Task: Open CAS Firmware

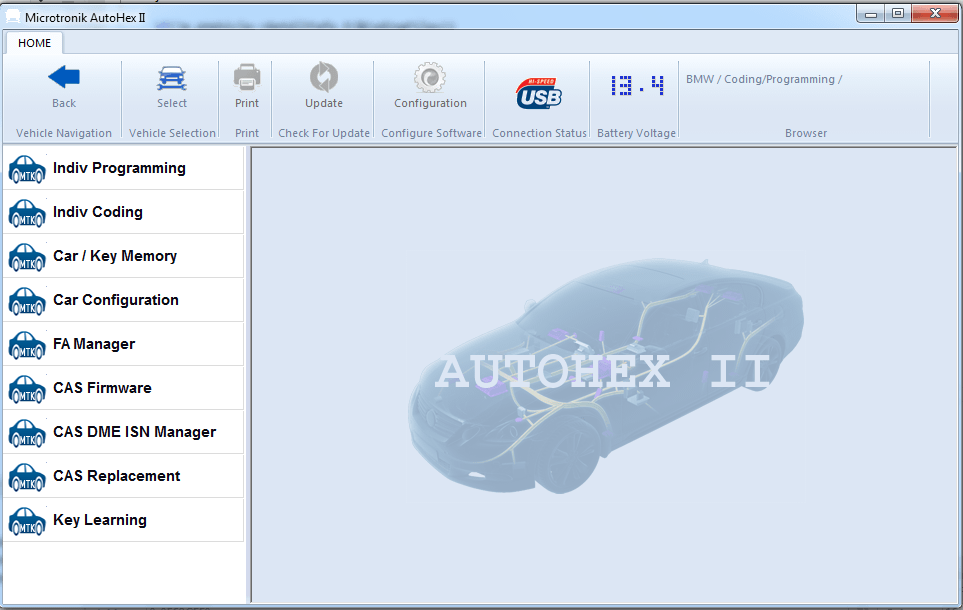Action: (x=123, y=388)
